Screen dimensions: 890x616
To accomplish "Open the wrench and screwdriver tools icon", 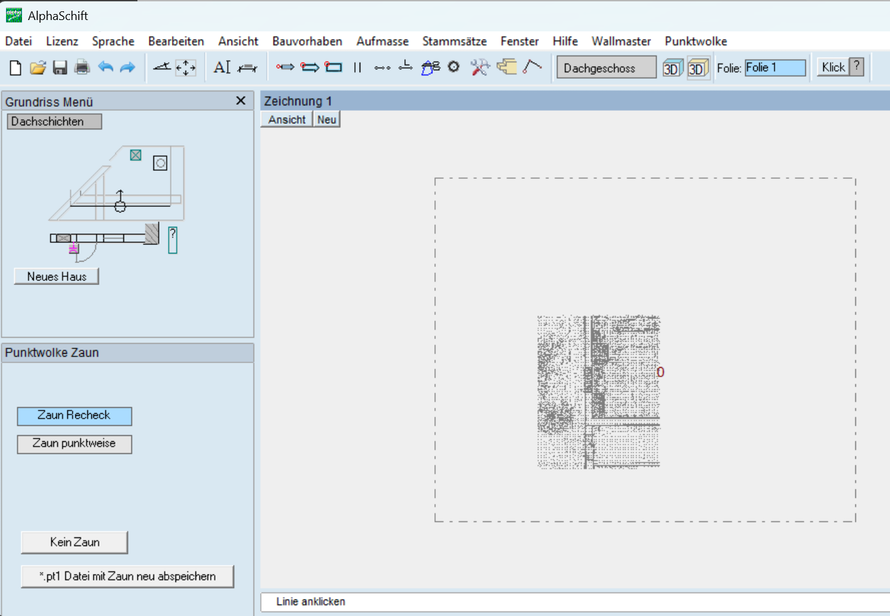I will 480,67.
